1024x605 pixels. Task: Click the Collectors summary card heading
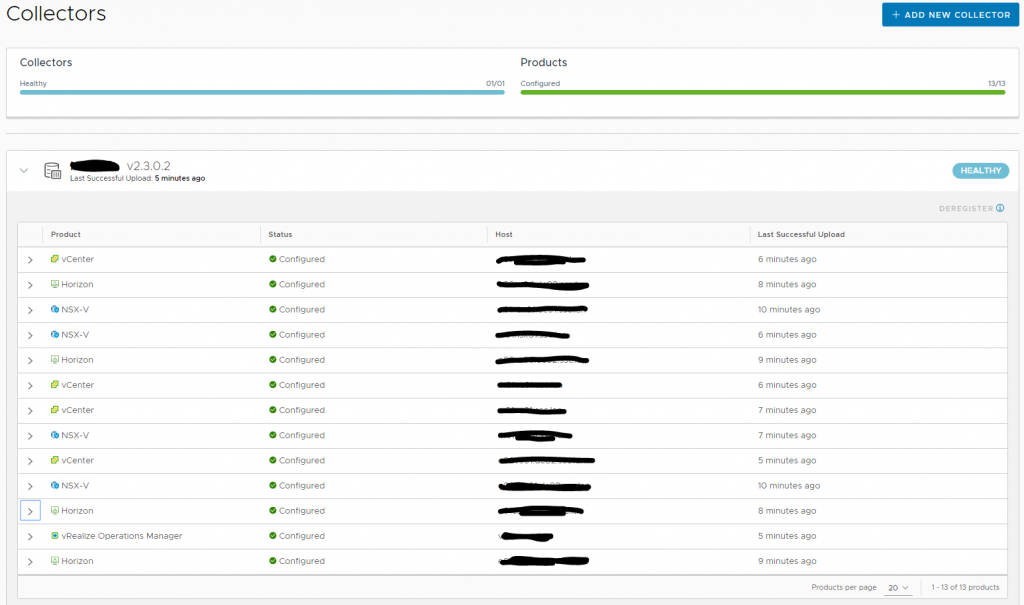pyautogui.click(x=46, y=62)
